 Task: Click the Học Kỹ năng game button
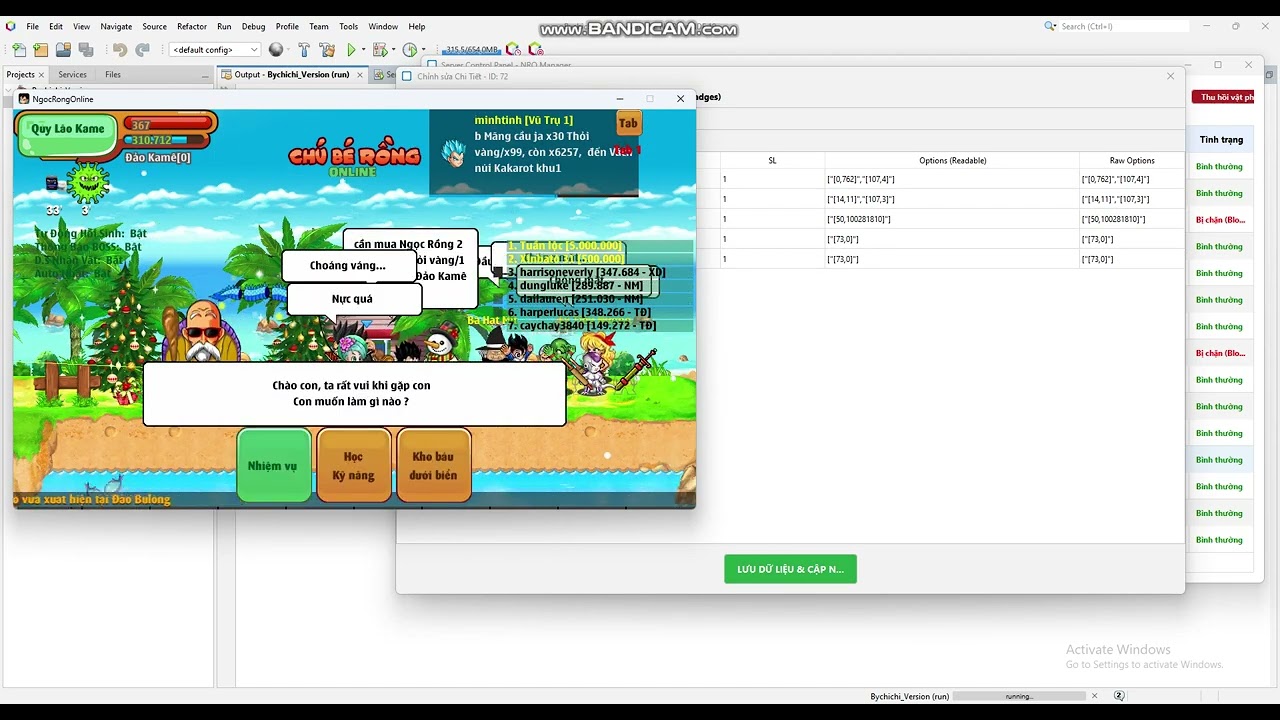pyautogui.click(x=353, y=466)
